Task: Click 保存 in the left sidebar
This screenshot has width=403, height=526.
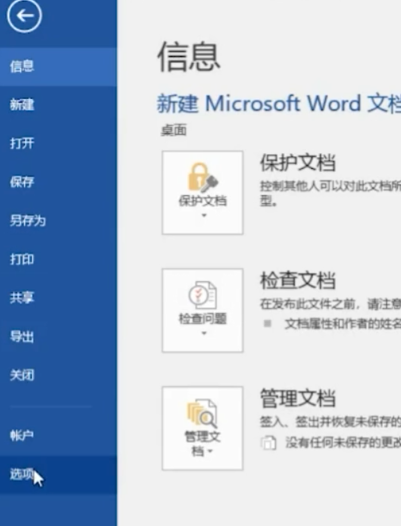Action: 58,182
